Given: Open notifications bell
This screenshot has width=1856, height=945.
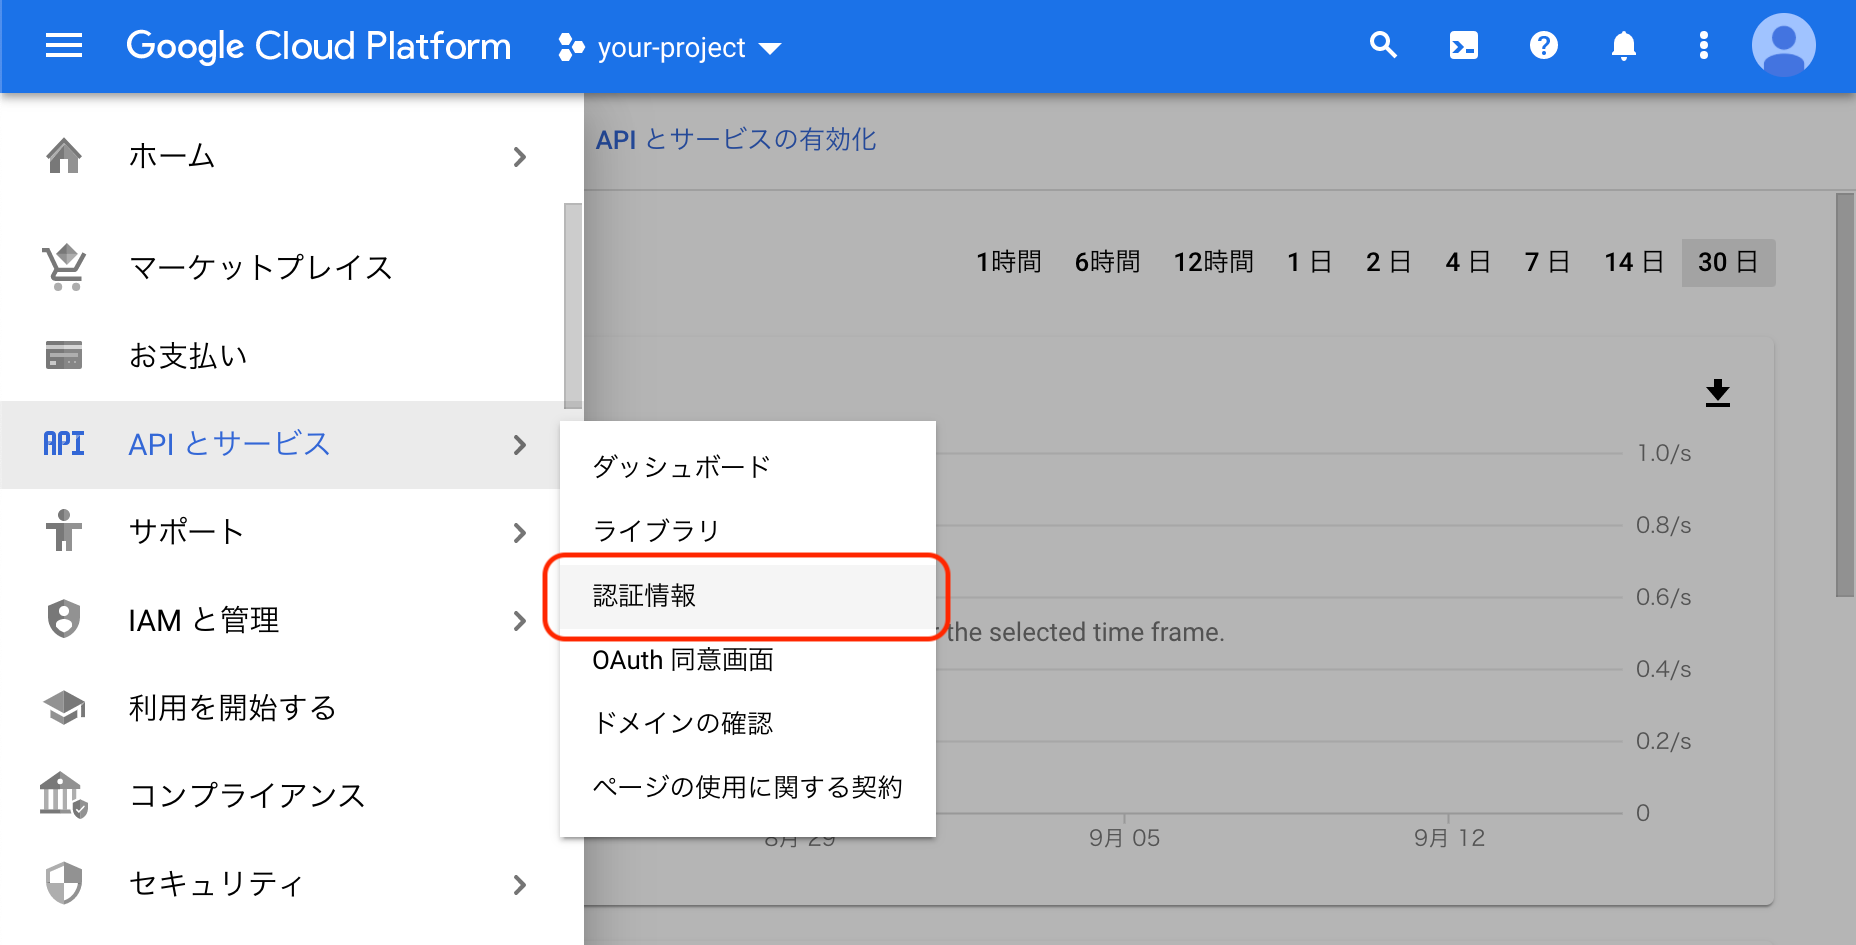Looking at the screenshot, I should (x=1624, y=46).
